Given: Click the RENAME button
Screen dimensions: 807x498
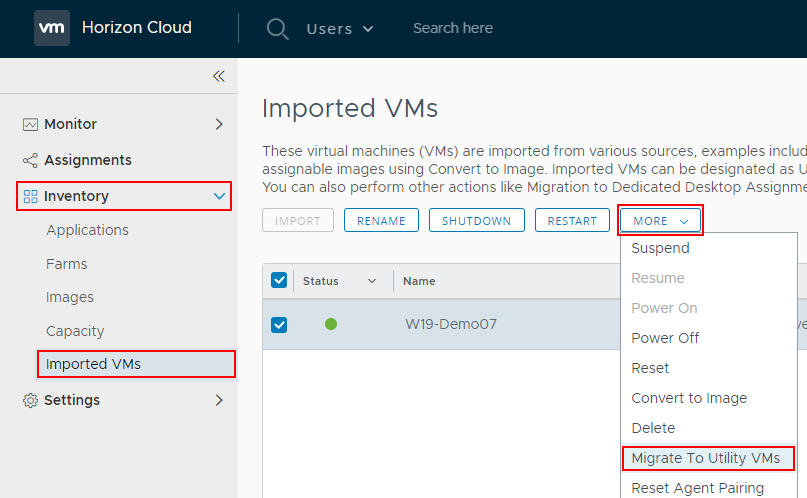Looking at the screenshot, I should 381,220.
